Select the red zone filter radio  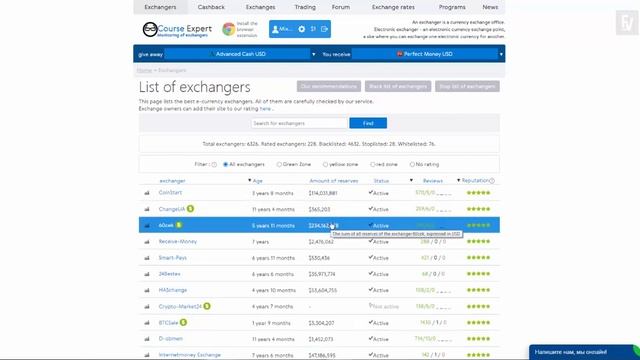coord(373,164)
